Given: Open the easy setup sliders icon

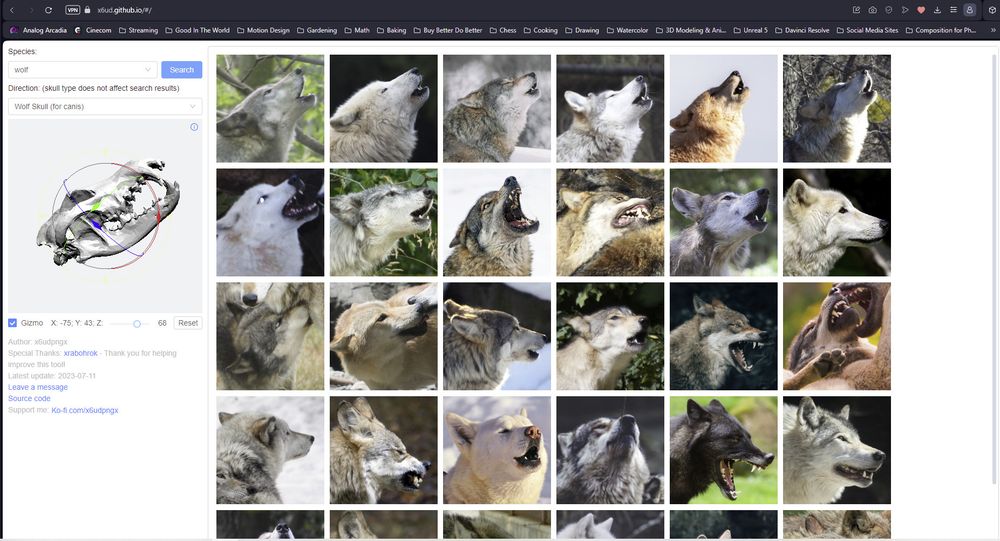Looking at the screenshot, I should (953, 10).
